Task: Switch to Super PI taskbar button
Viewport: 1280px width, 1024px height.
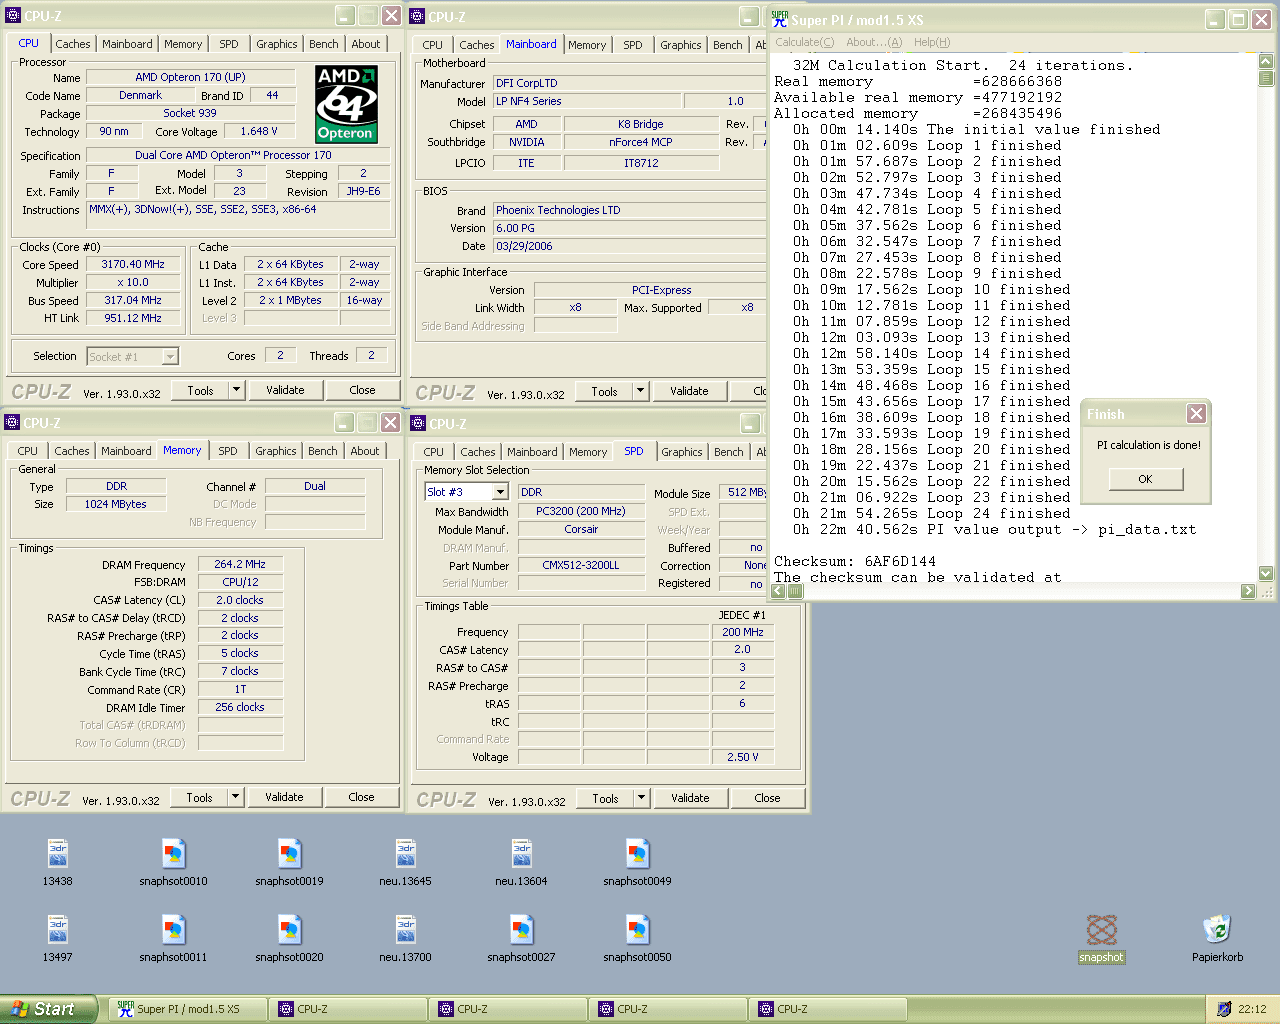Action: (x=187, y=1009)
